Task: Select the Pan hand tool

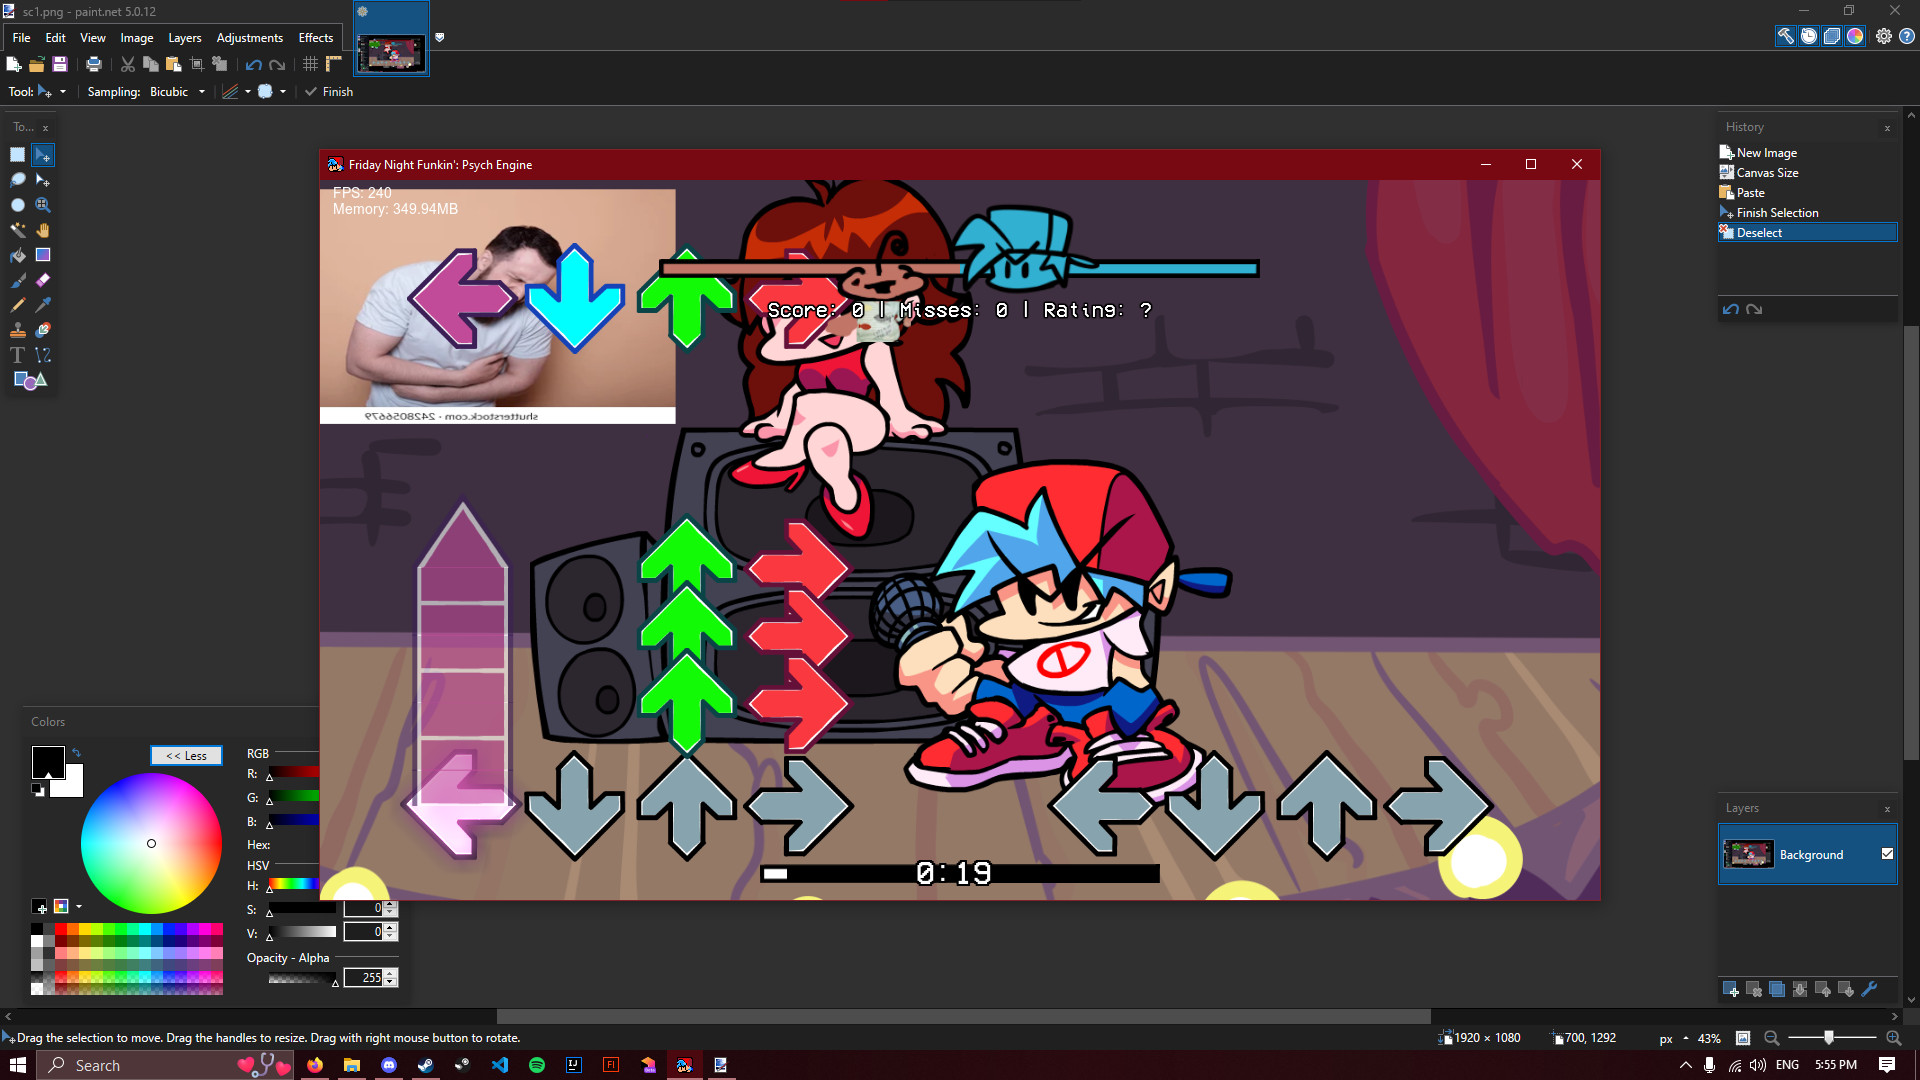Action: [x=43, y=230]
